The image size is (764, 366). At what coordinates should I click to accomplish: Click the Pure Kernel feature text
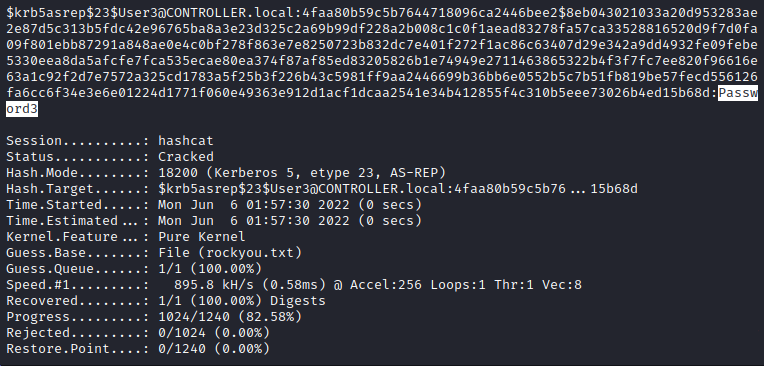pos(202,237)
